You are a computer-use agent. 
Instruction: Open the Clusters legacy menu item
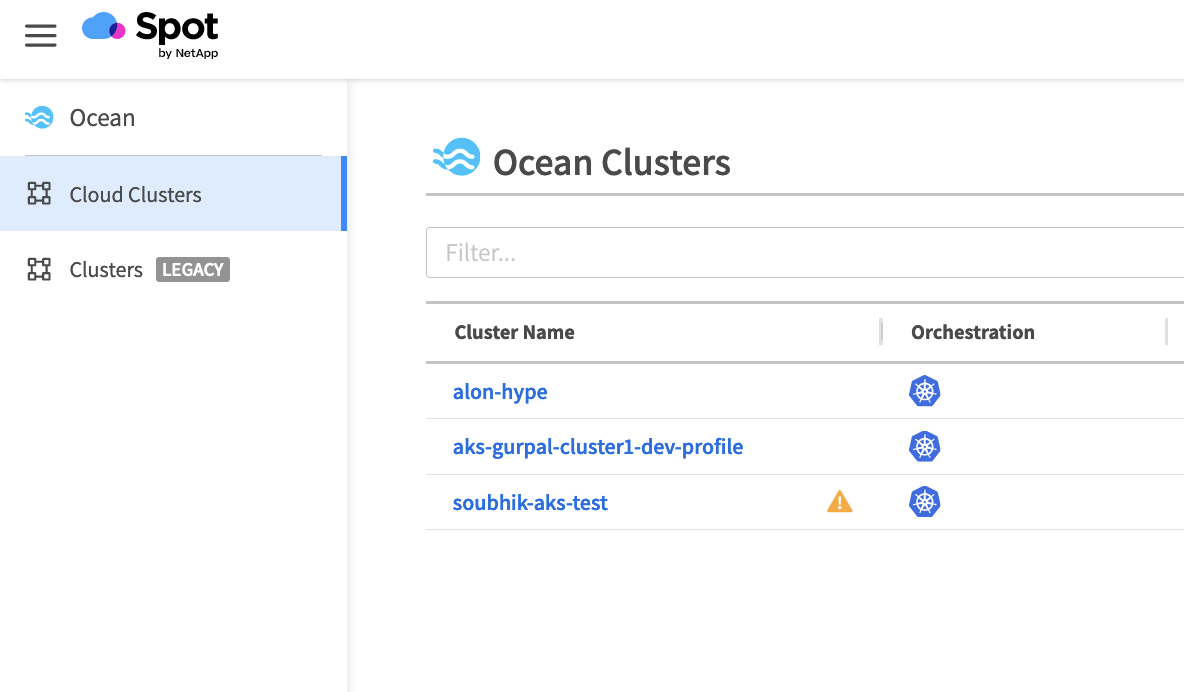point(173,270)
